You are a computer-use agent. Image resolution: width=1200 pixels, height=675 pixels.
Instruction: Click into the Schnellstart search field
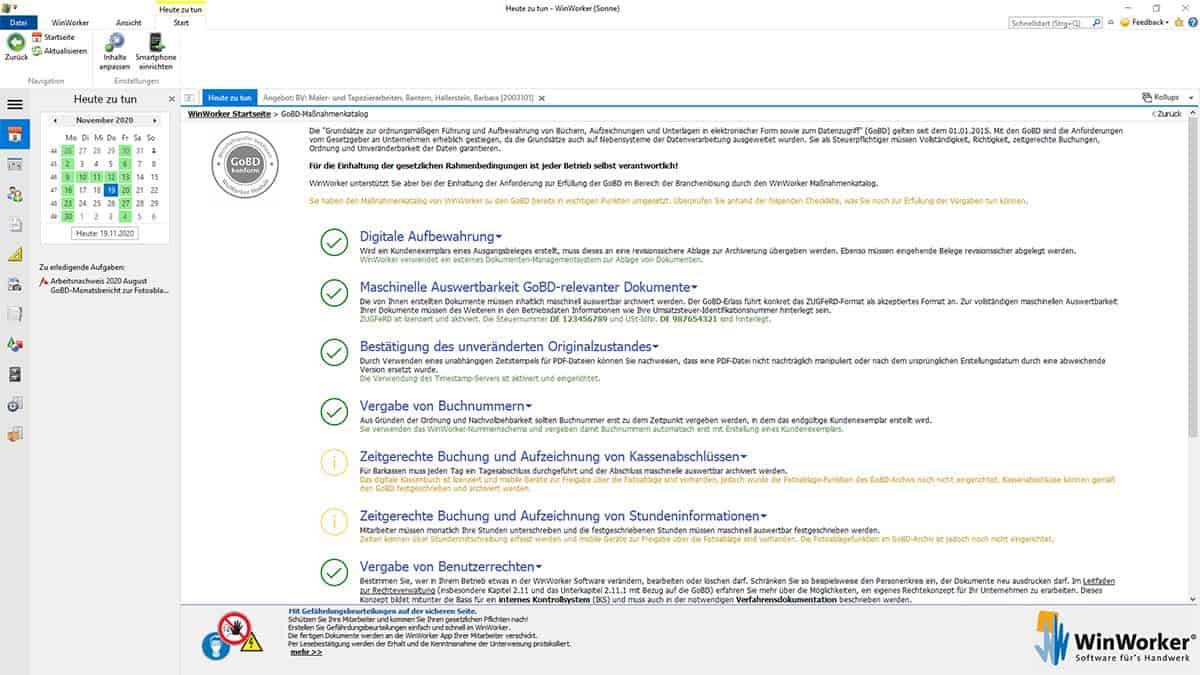pos(1055,22)
